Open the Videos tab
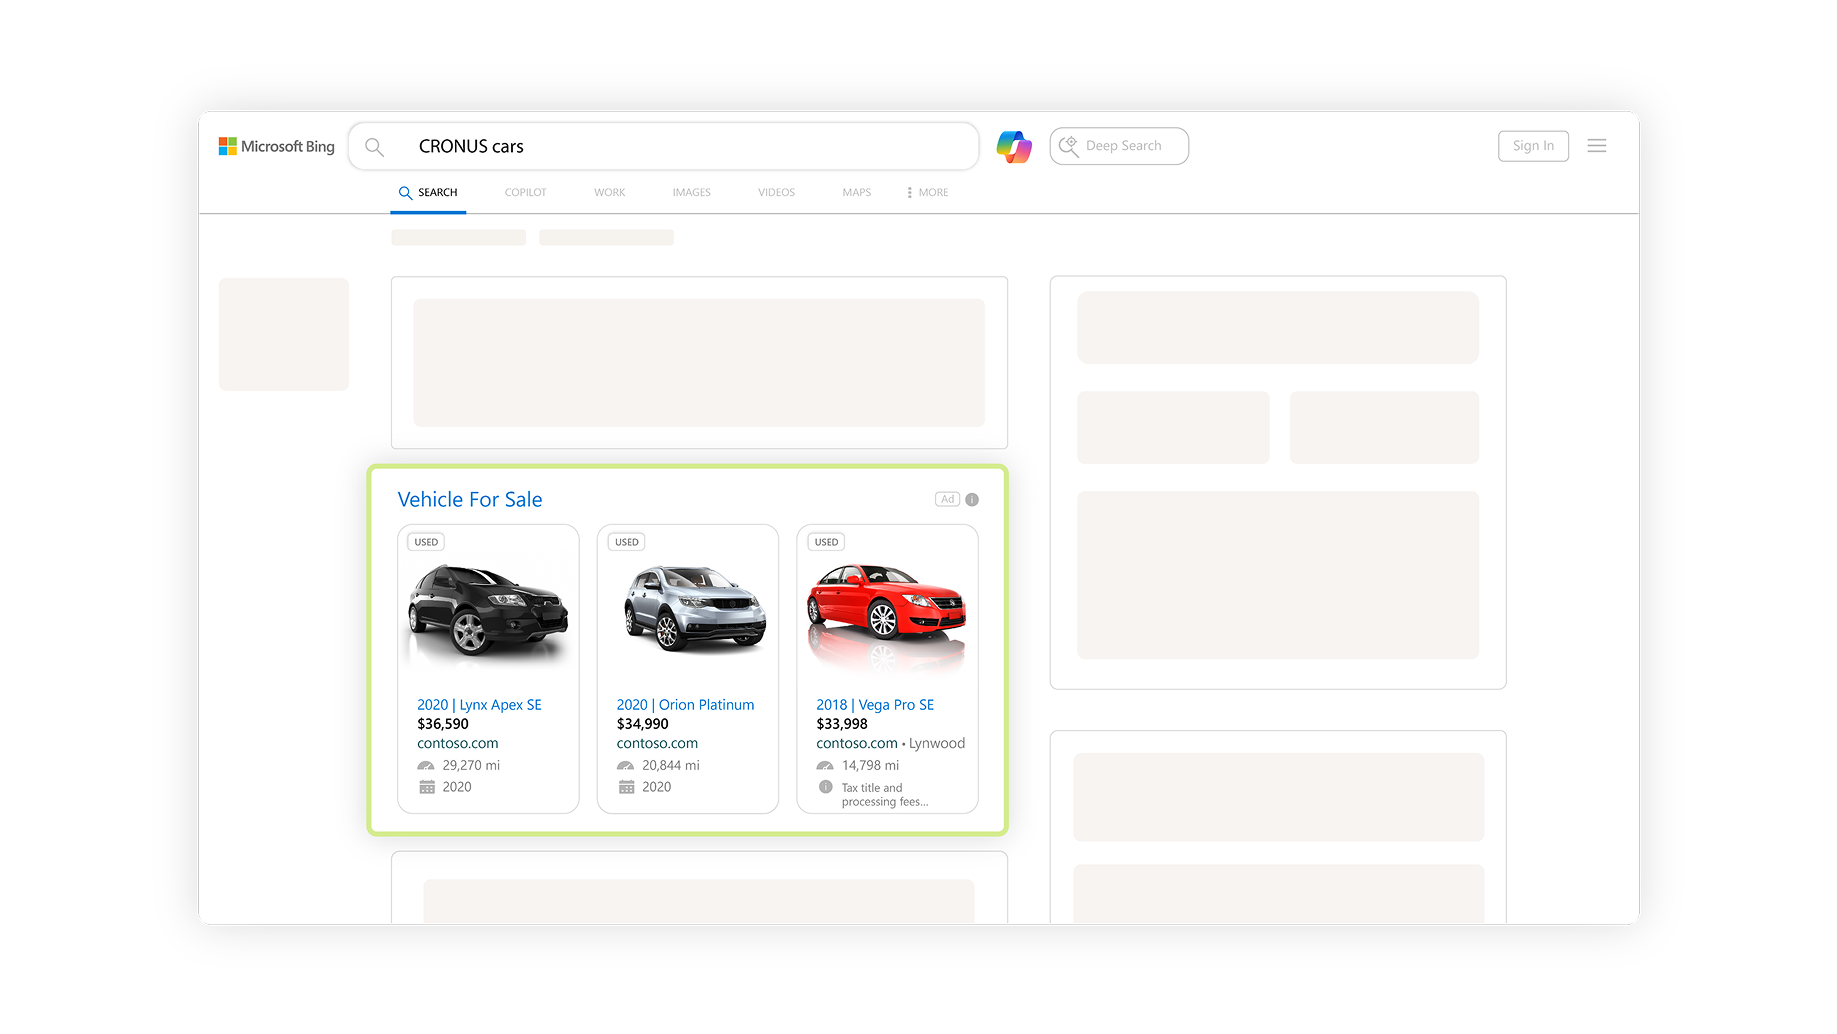 (776, 192)
